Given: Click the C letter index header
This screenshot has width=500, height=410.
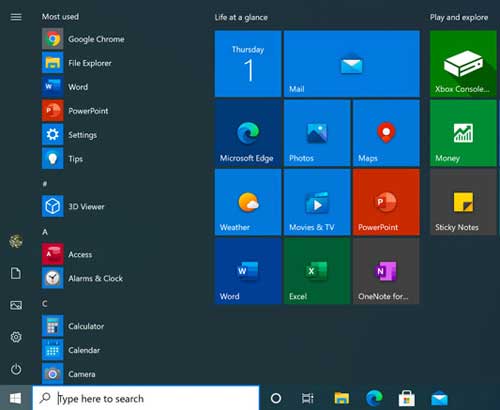Looking at the screenshot, I should coord(45,303).
